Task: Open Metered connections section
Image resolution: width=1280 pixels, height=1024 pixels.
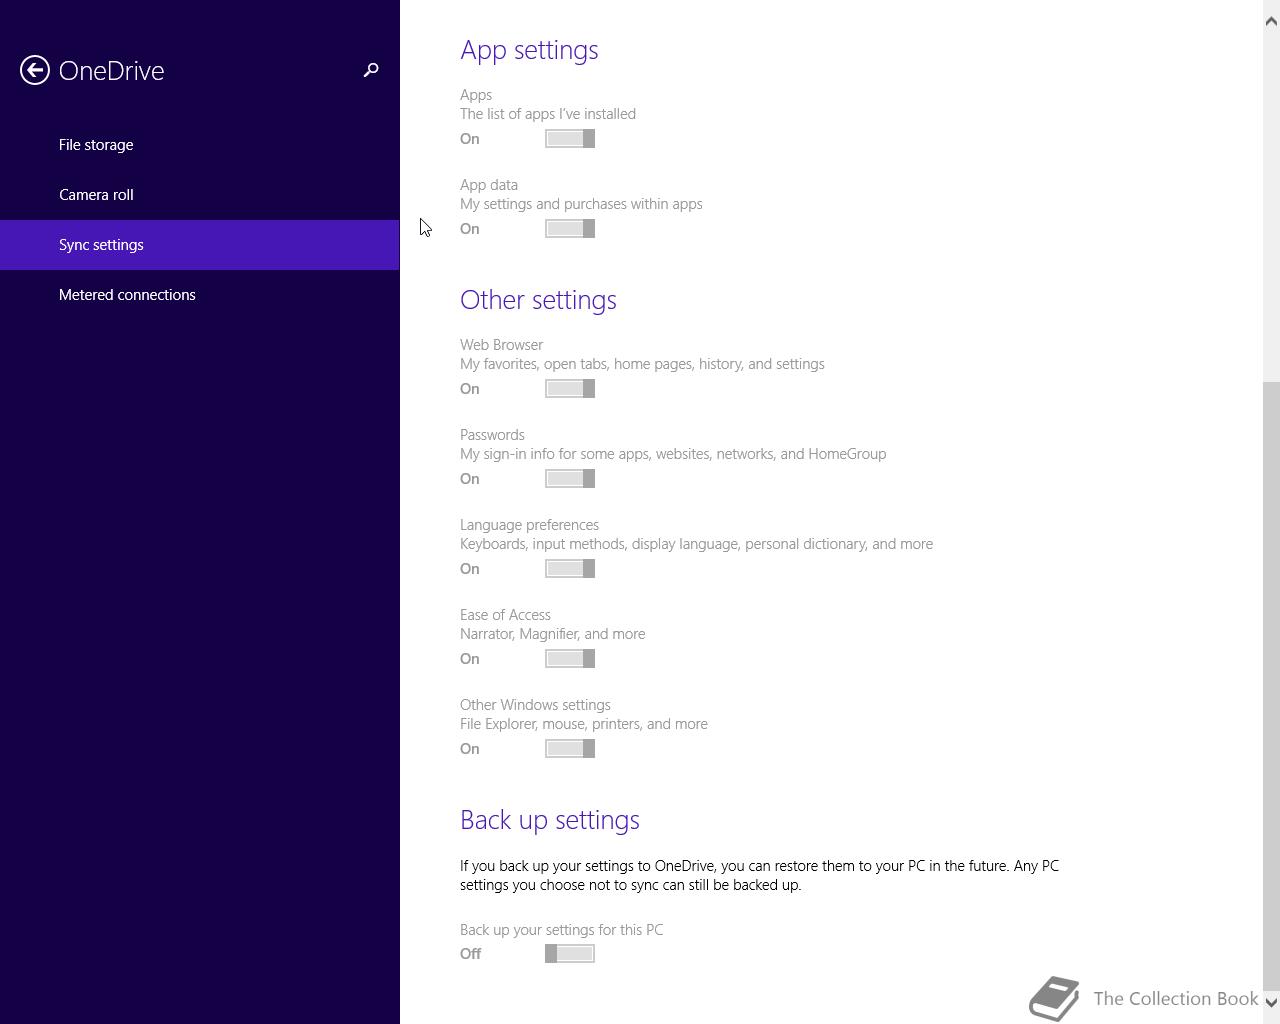Action: [200, 295]
